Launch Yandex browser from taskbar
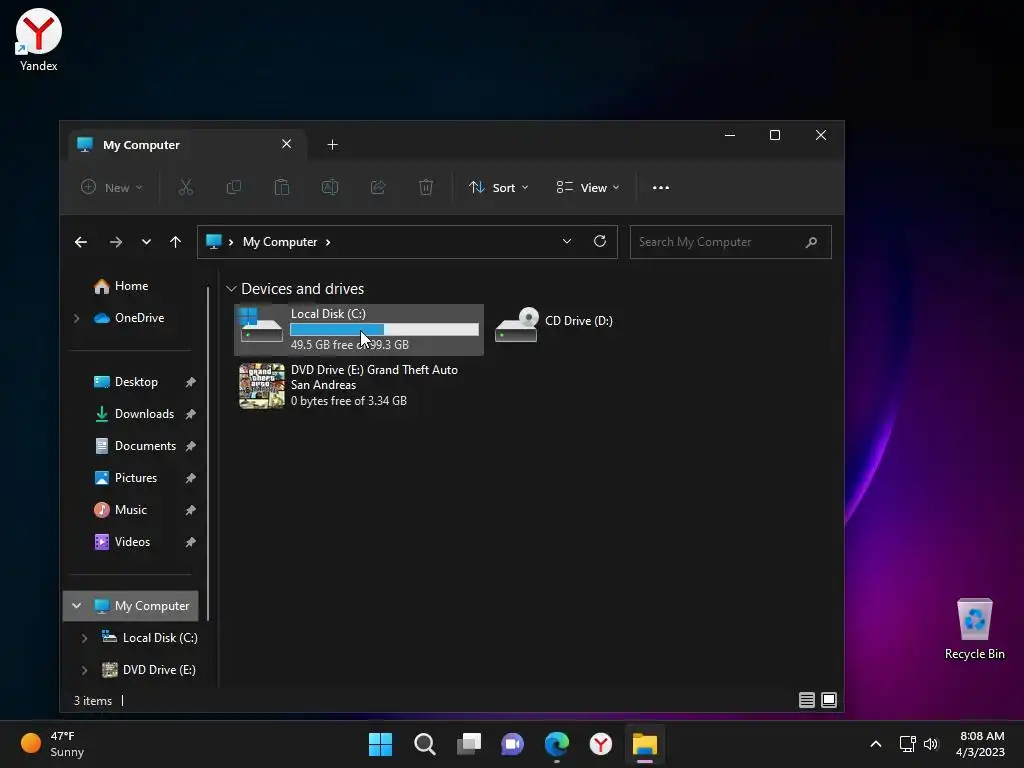Viewport: 1024px width, 768px height. (601, 744)
